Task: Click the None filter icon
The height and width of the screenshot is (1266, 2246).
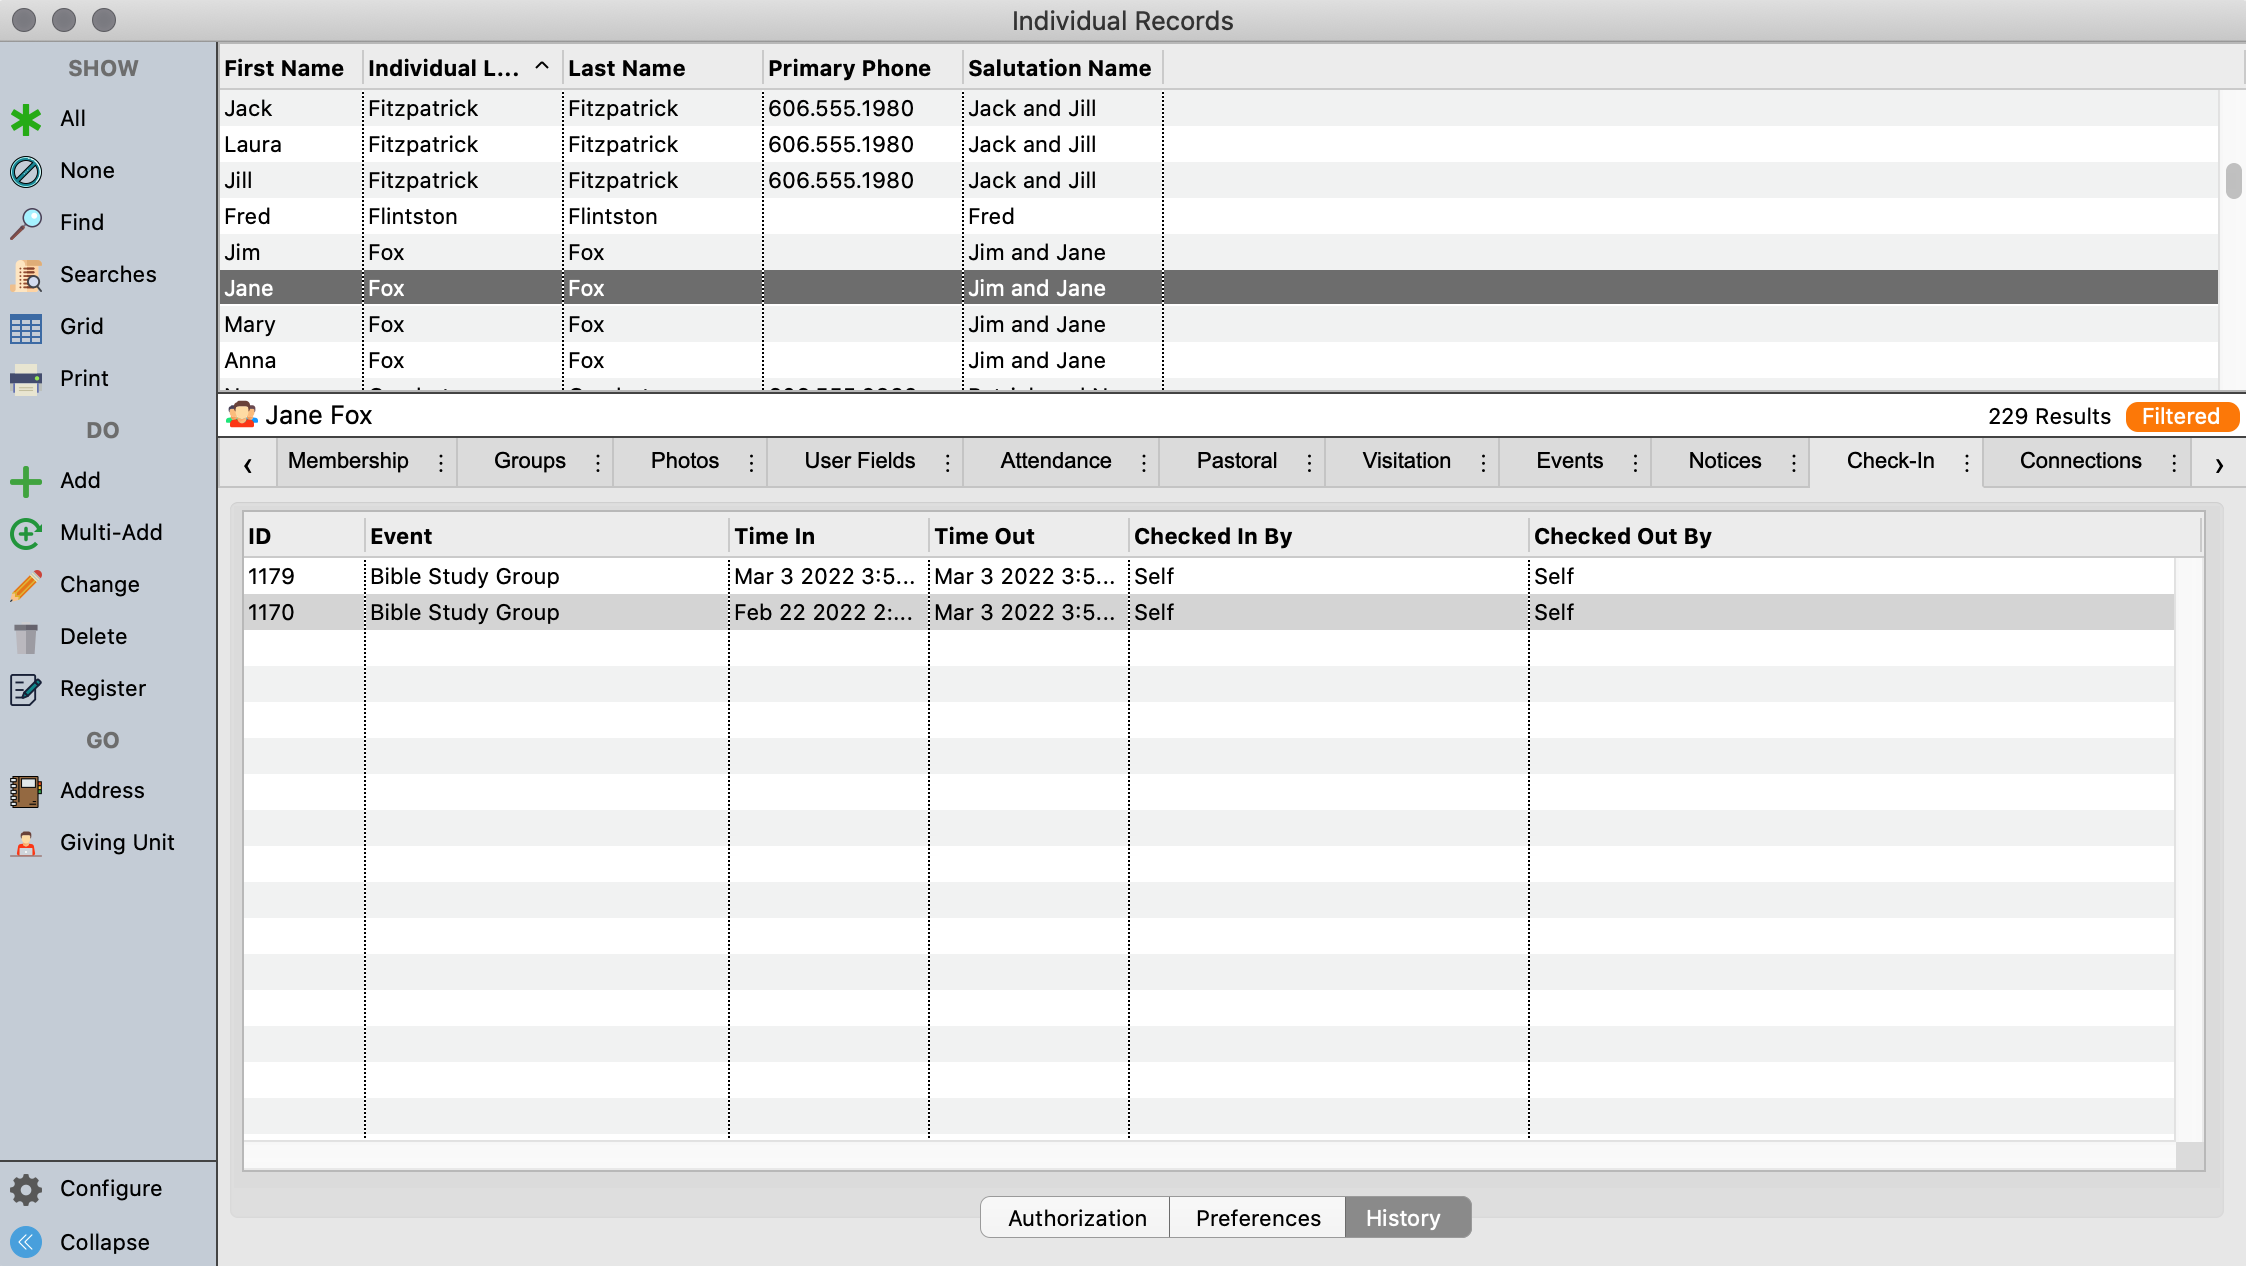Action: 26,171
